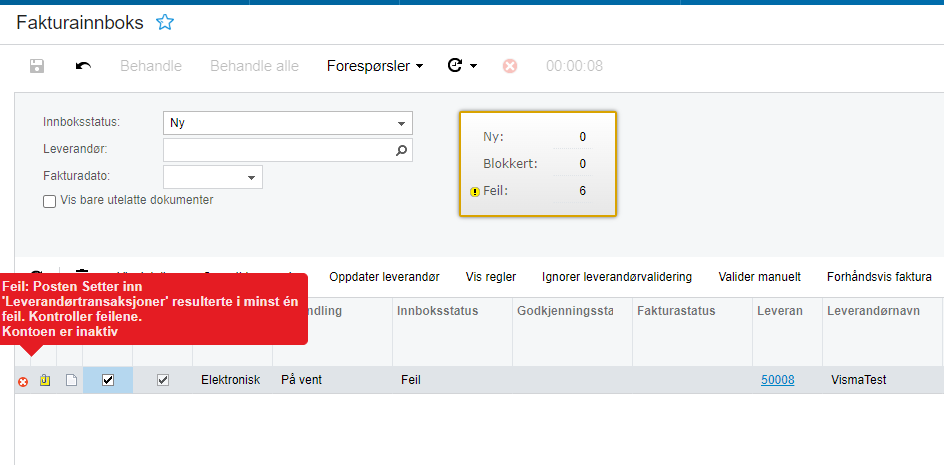Viewport: 944px width, 465px height.
Task: Open the arrow next to clock refresh icon
Action: pyautogui.click(x=474, y=66)
